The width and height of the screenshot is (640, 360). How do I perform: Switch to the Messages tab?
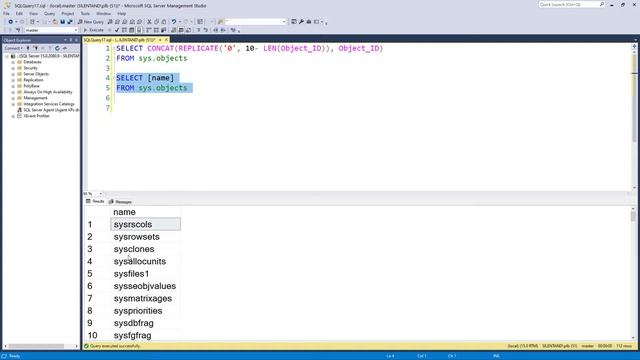pos(120,202)
